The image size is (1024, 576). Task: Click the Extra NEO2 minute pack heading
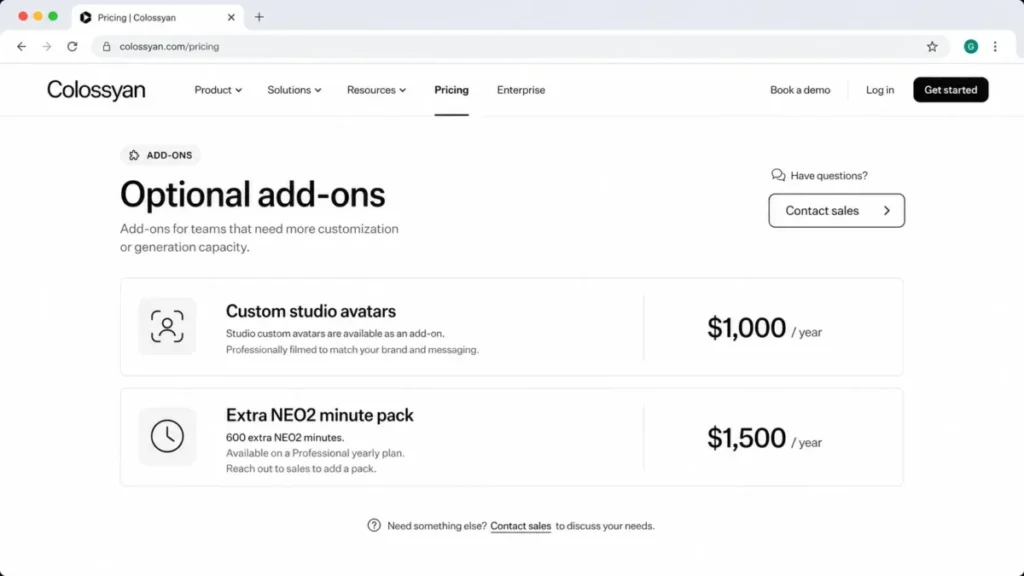tap(319, 415)
